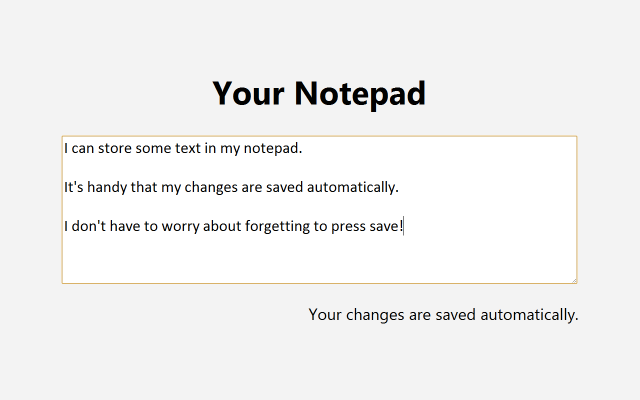640x400 pixels.
Task: Click the word "Your" in the page heading
Action: tap(249, 93)
